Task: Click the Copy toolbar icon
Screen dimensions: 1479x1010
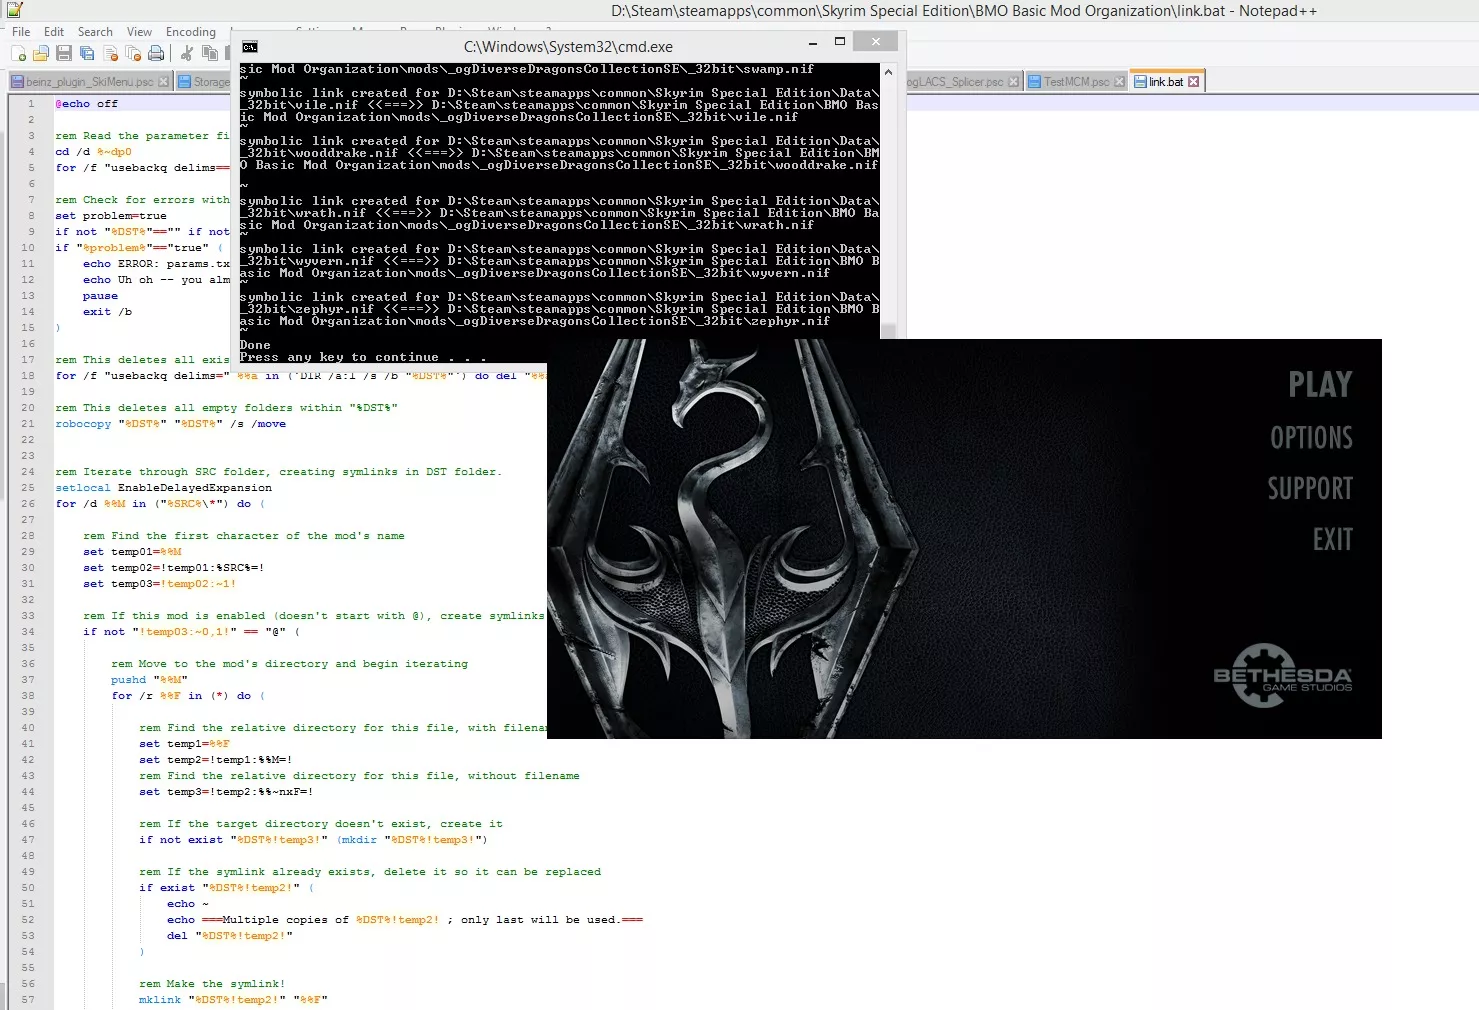Action: pos(210,54)
